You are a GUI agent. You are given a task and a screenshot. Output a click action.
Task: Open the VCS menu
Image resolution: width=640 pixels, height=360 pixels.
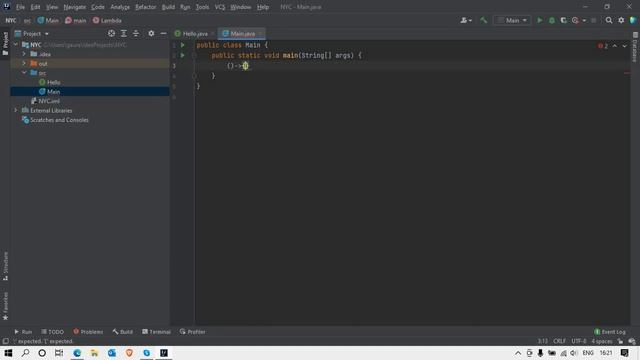[x=220, y=7]
